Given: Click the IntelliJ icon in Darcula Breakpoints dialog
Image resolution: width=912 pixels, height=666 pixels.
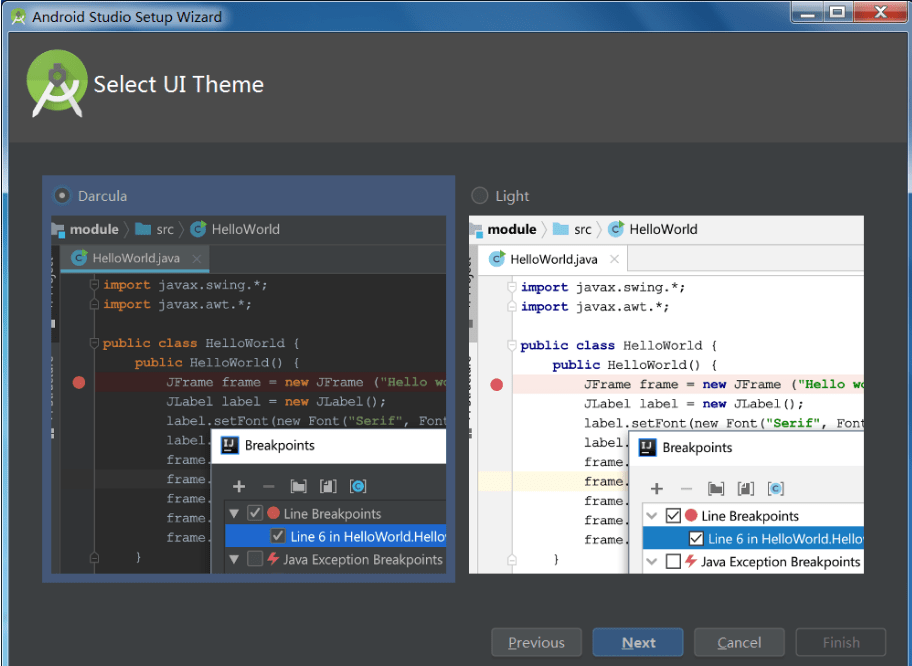Looking at the screenshot, I should [230, 446].
